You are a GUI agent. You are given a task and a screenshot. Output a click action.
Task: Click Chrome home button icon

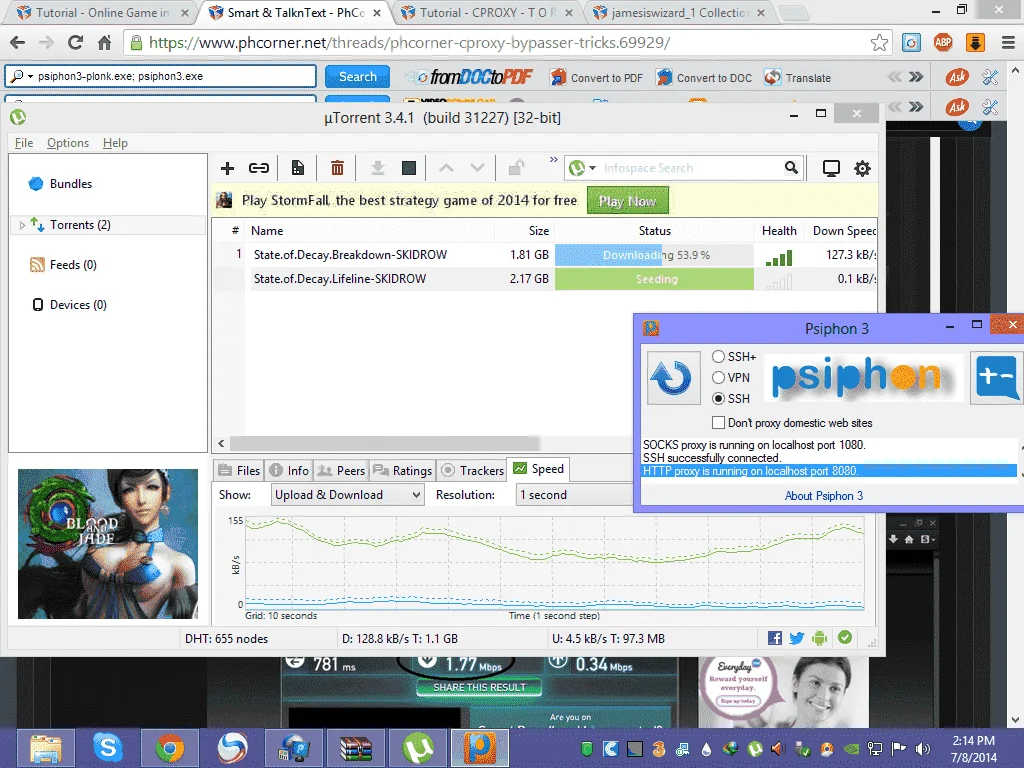104,43
